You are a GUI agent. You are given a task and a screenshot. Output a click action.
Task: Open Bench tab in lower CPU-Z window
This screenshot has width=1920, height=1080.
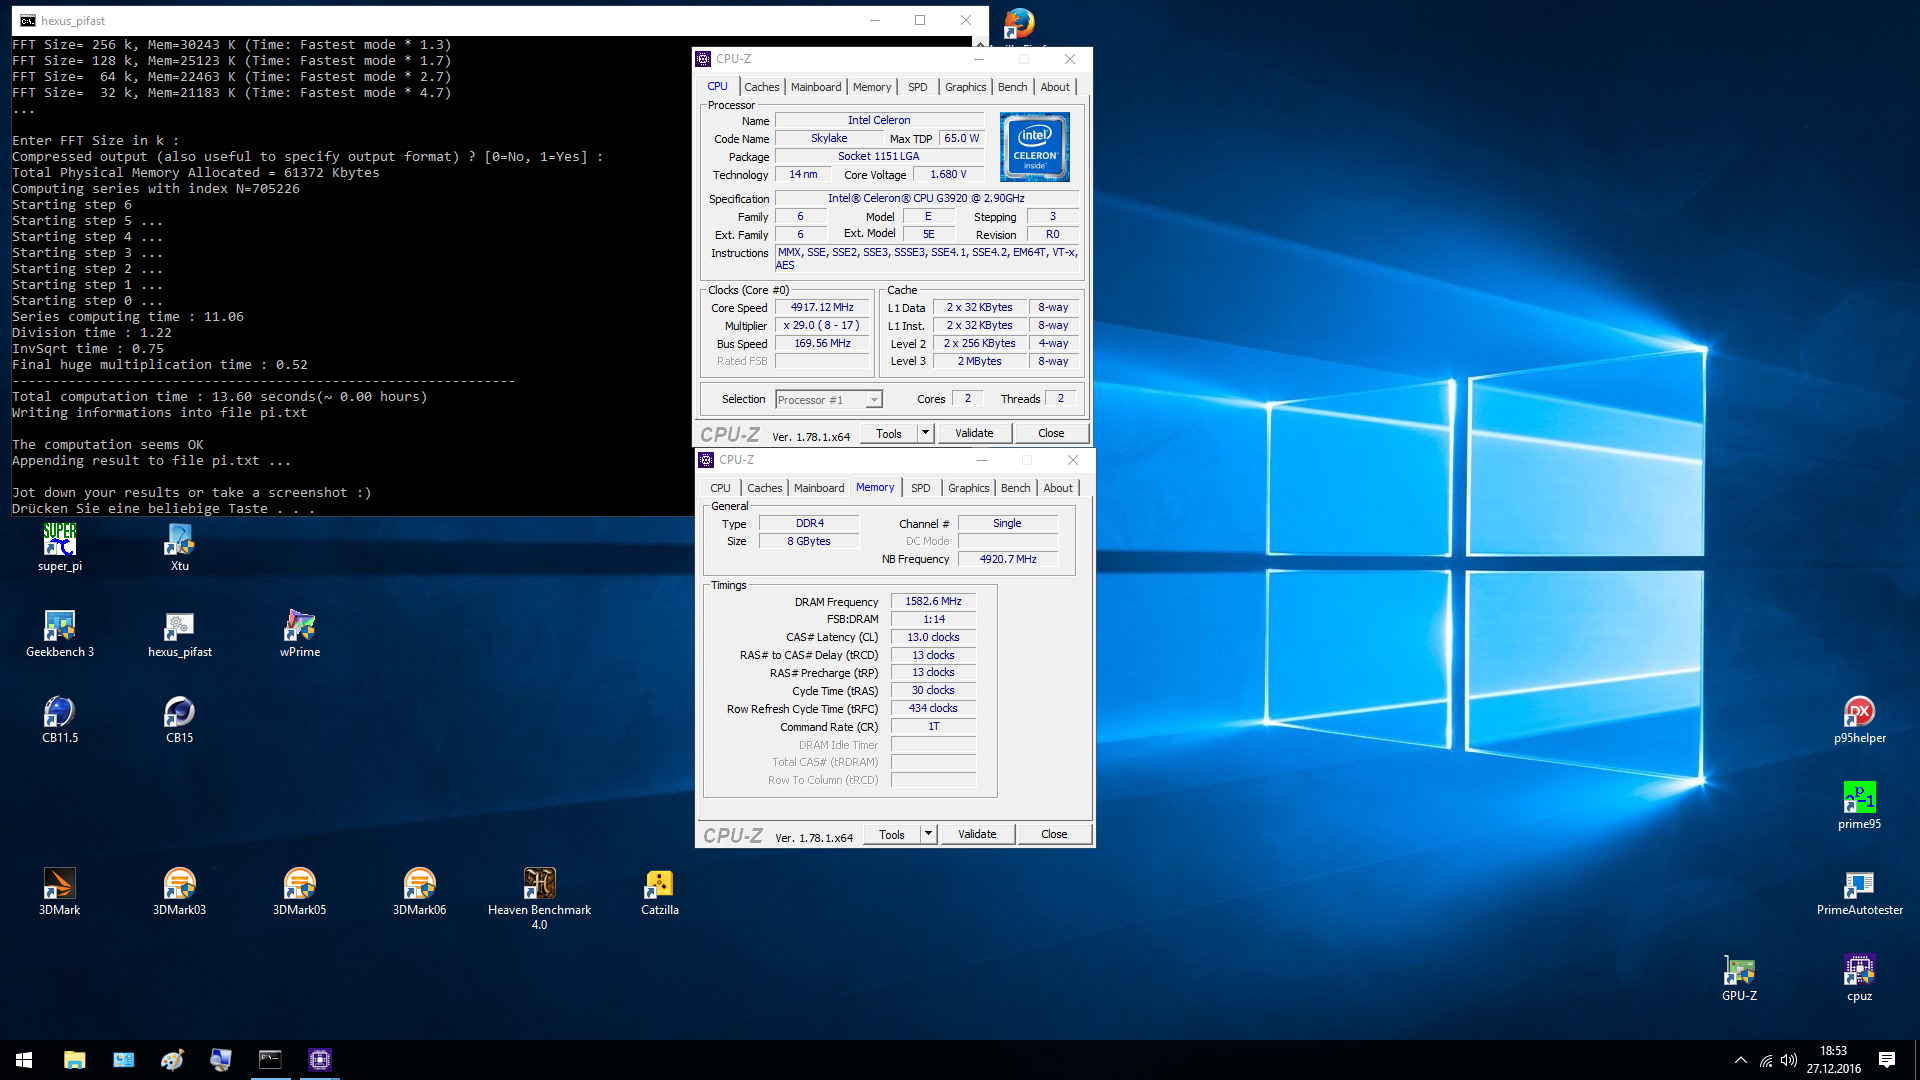pyautogui.click(x=1015, y=488)
